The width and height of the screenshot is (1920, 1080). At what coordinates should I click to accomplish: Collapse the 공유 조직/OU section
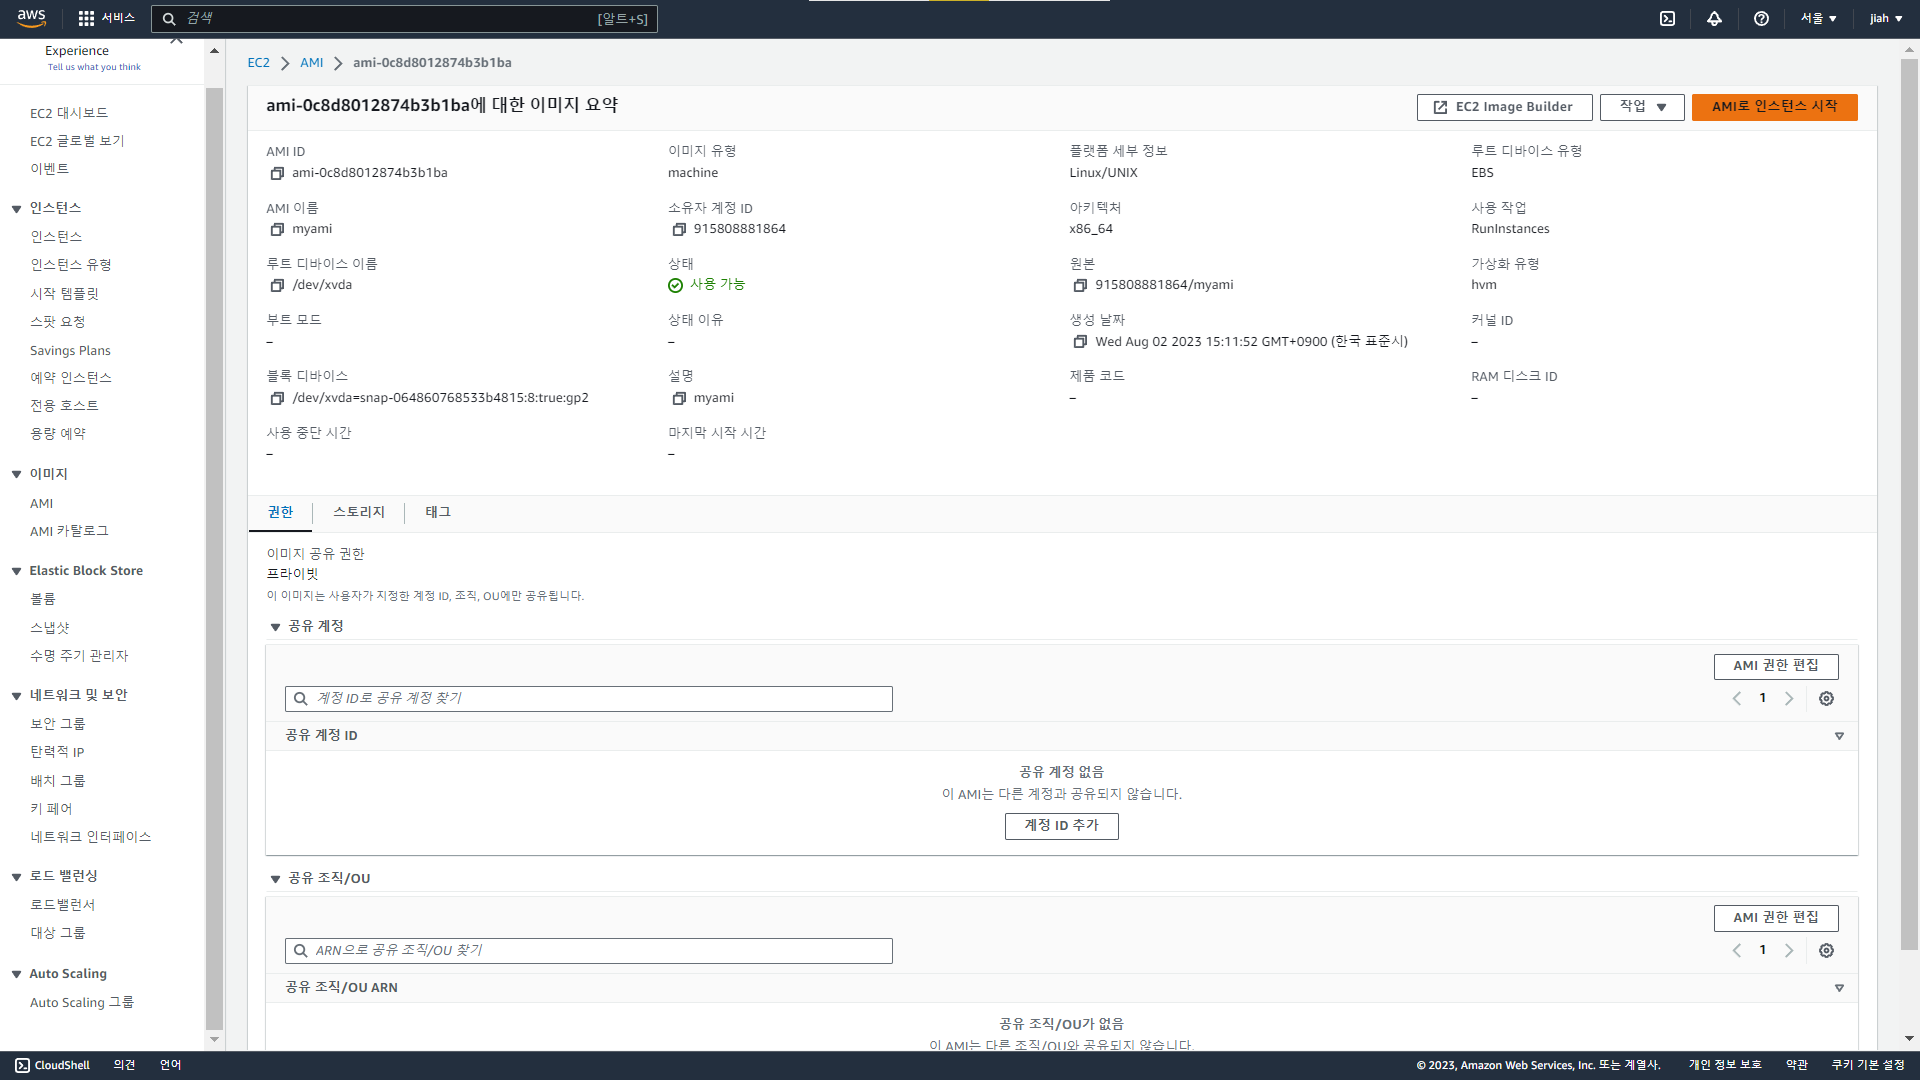point(275,879)
